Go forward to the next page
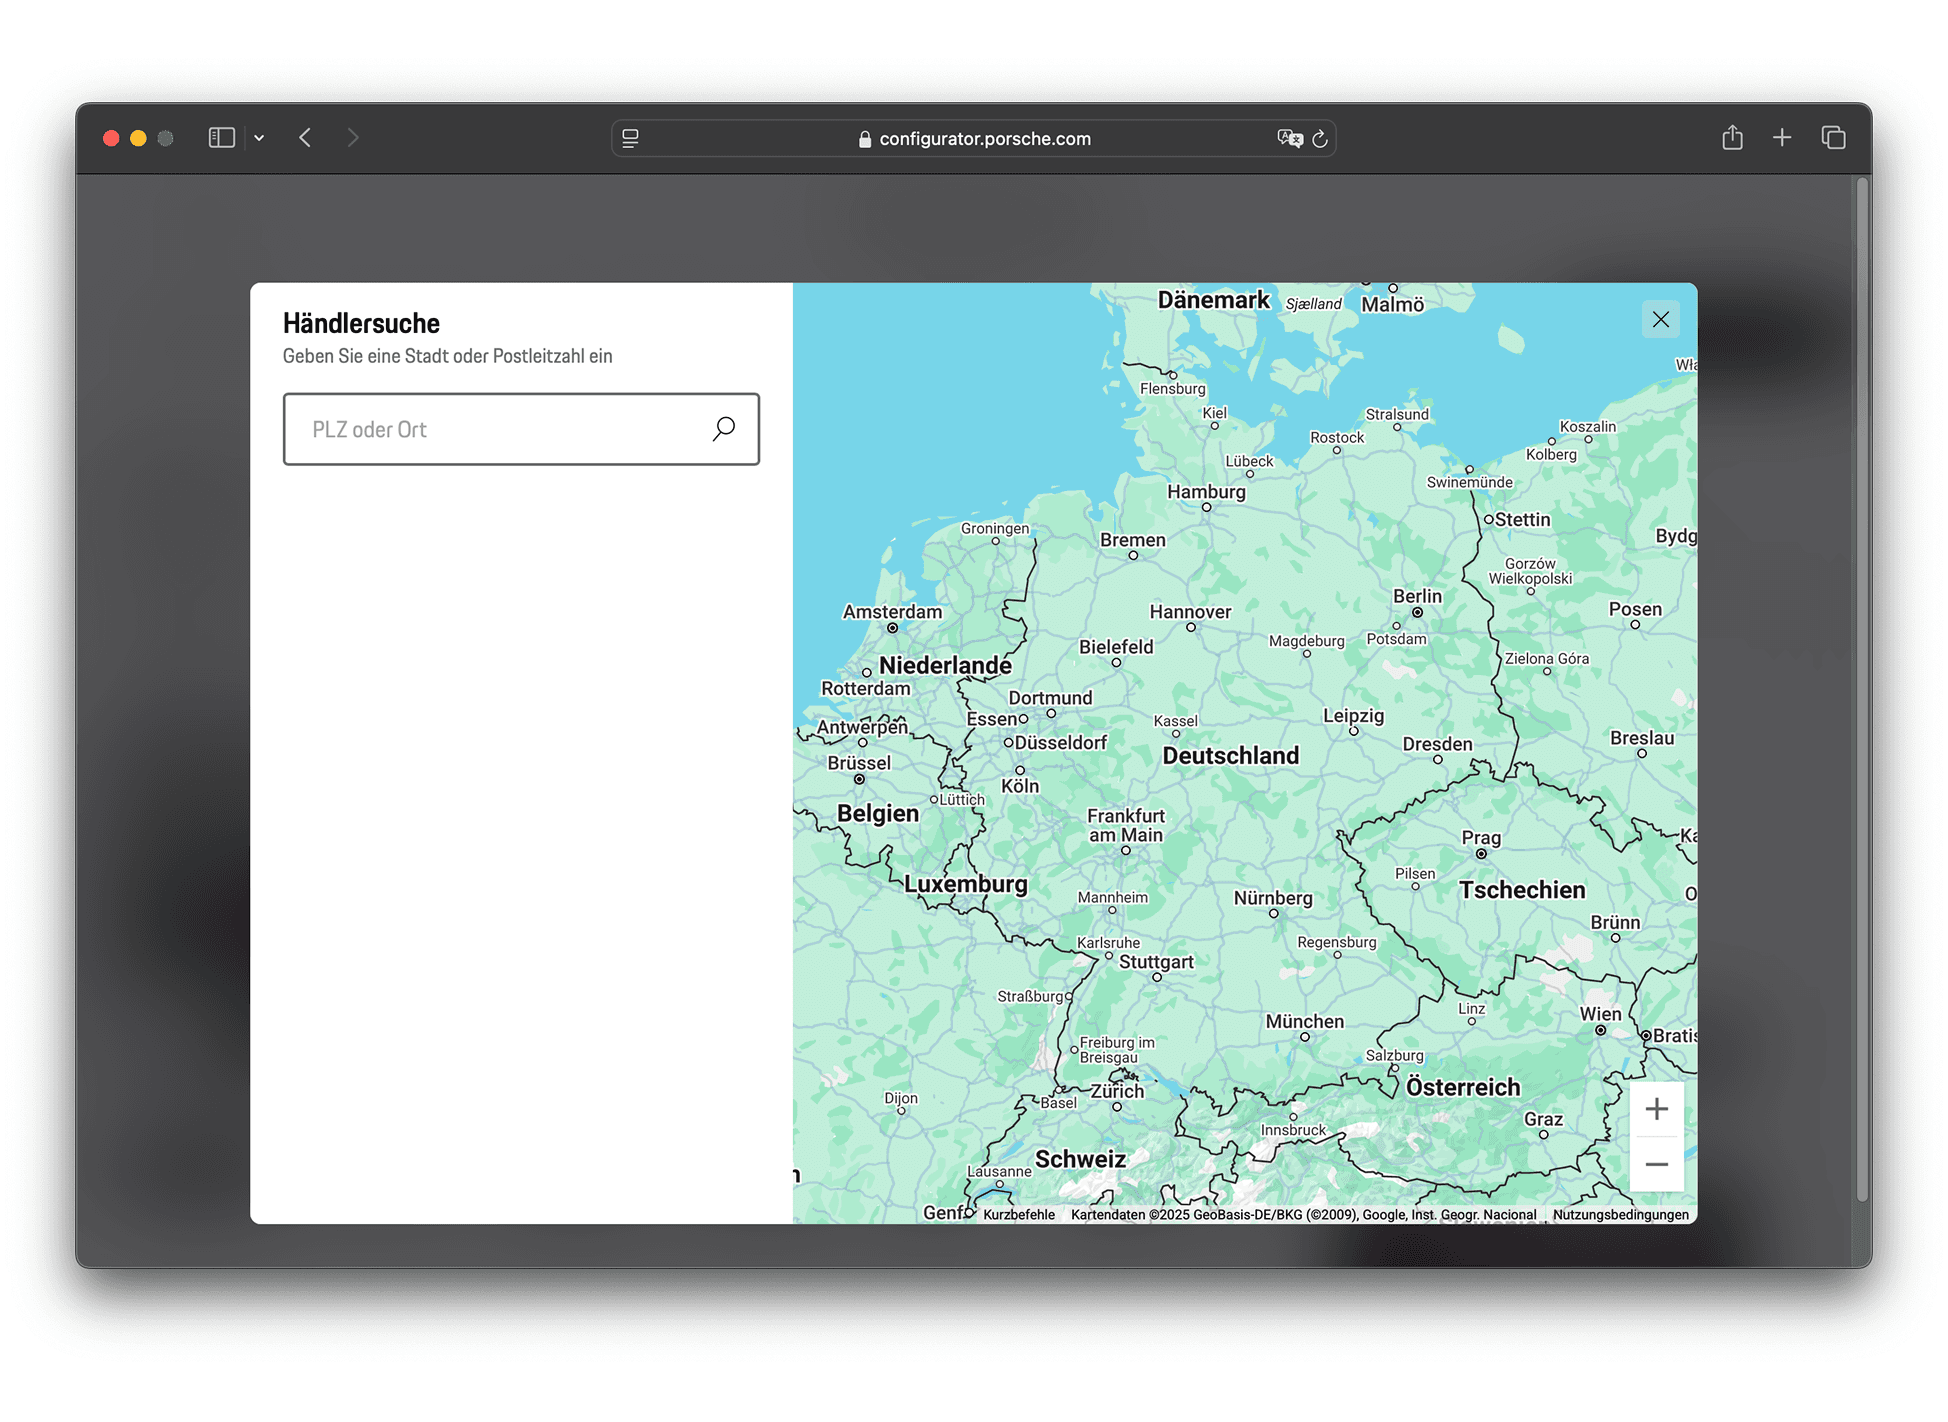This screenshot has width=1948, height=1422. (x=353, y=138)
